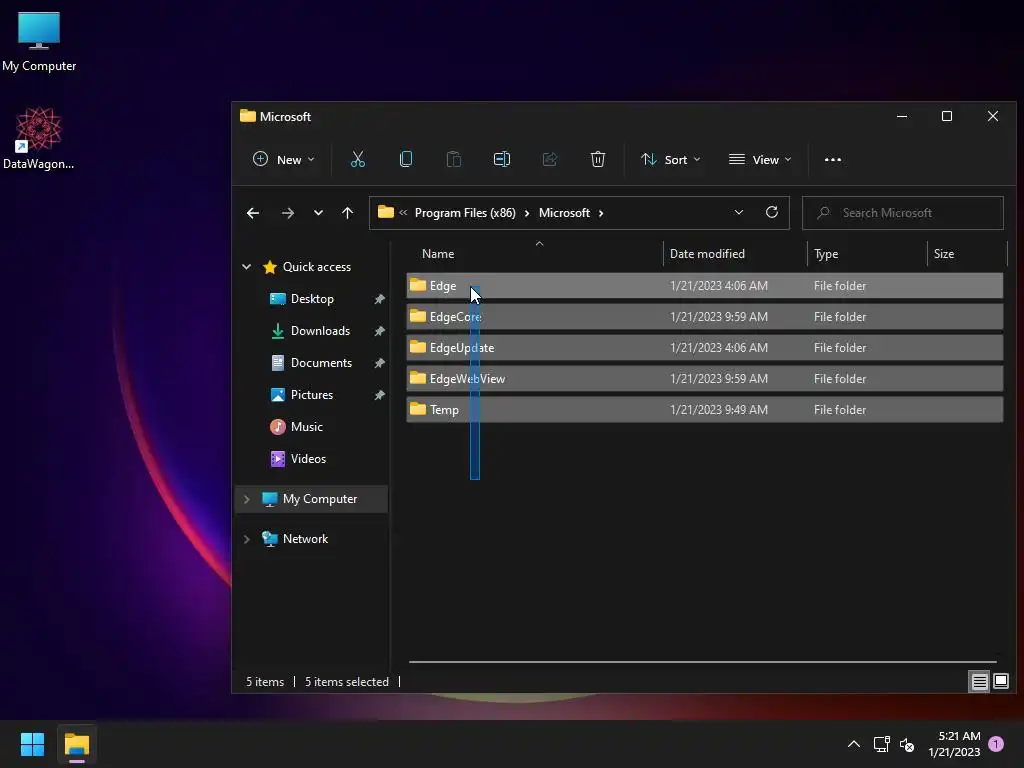Click File Explorer taskbar icon

[x=76, y=744]
